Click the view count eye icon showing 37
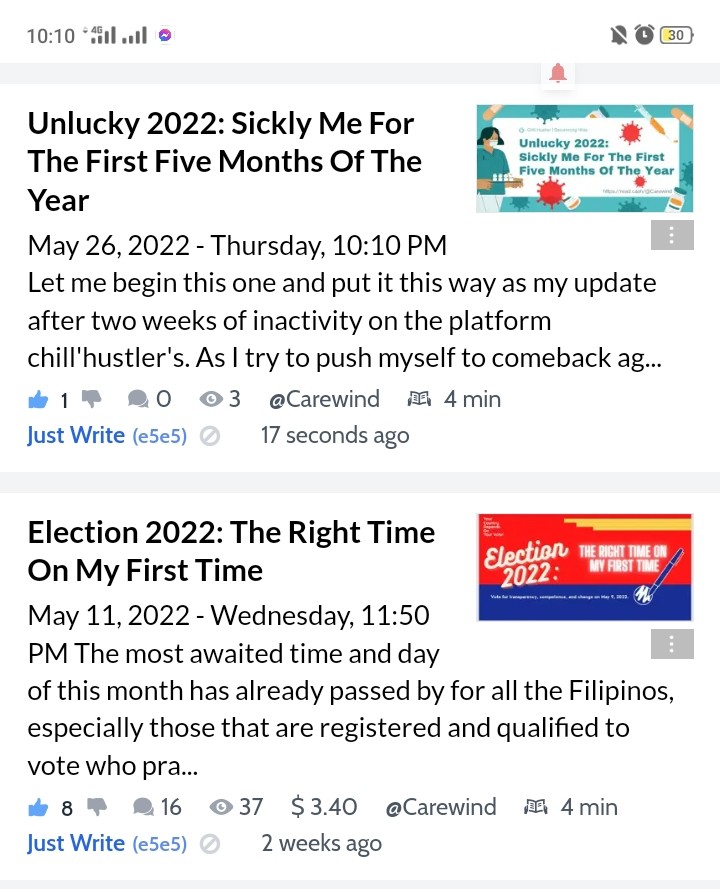The image size is (720, 889). tap(221, 807)
